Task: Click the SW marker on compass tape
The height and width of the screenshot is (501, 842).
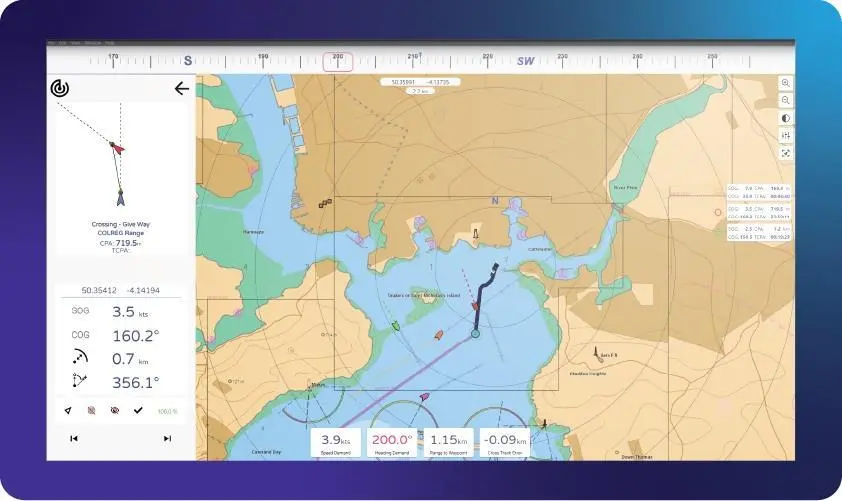Action: (526, 61)
